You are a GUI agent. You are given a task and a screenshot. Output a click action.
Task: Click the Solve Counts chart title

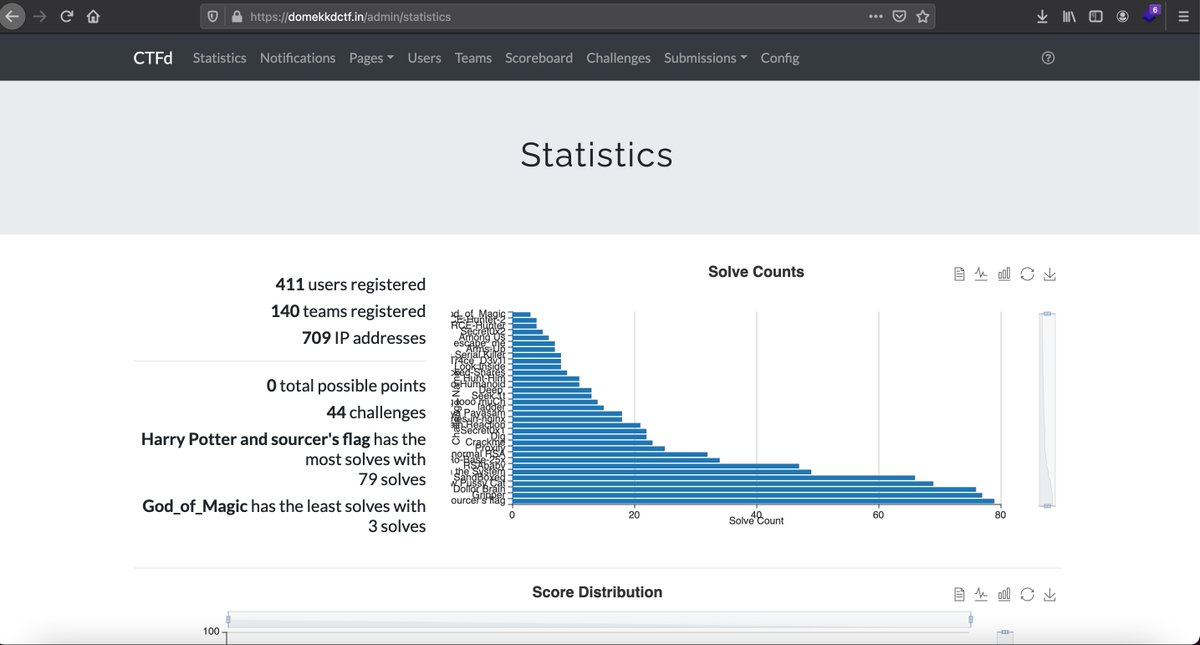(756, 272)
